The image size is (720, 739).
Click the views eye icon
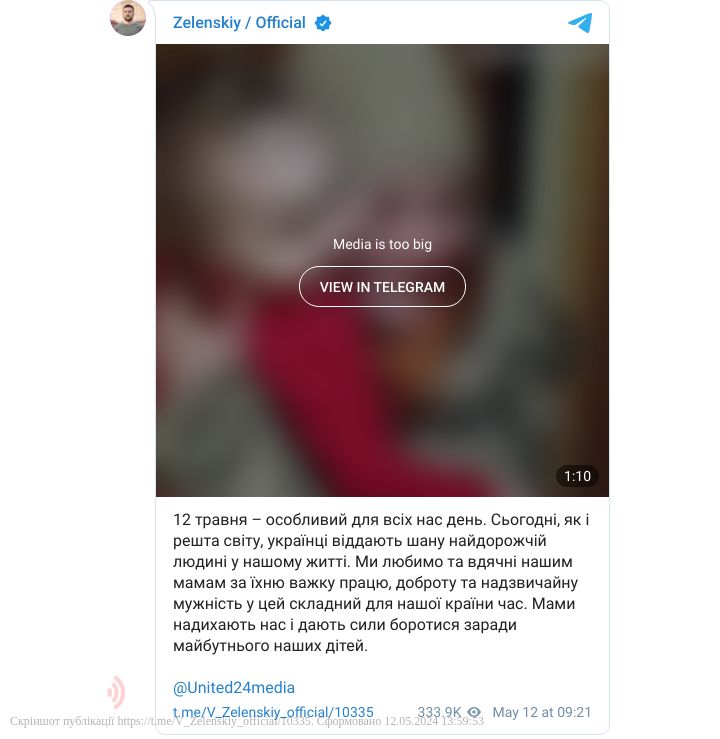[x=475, y=712]
